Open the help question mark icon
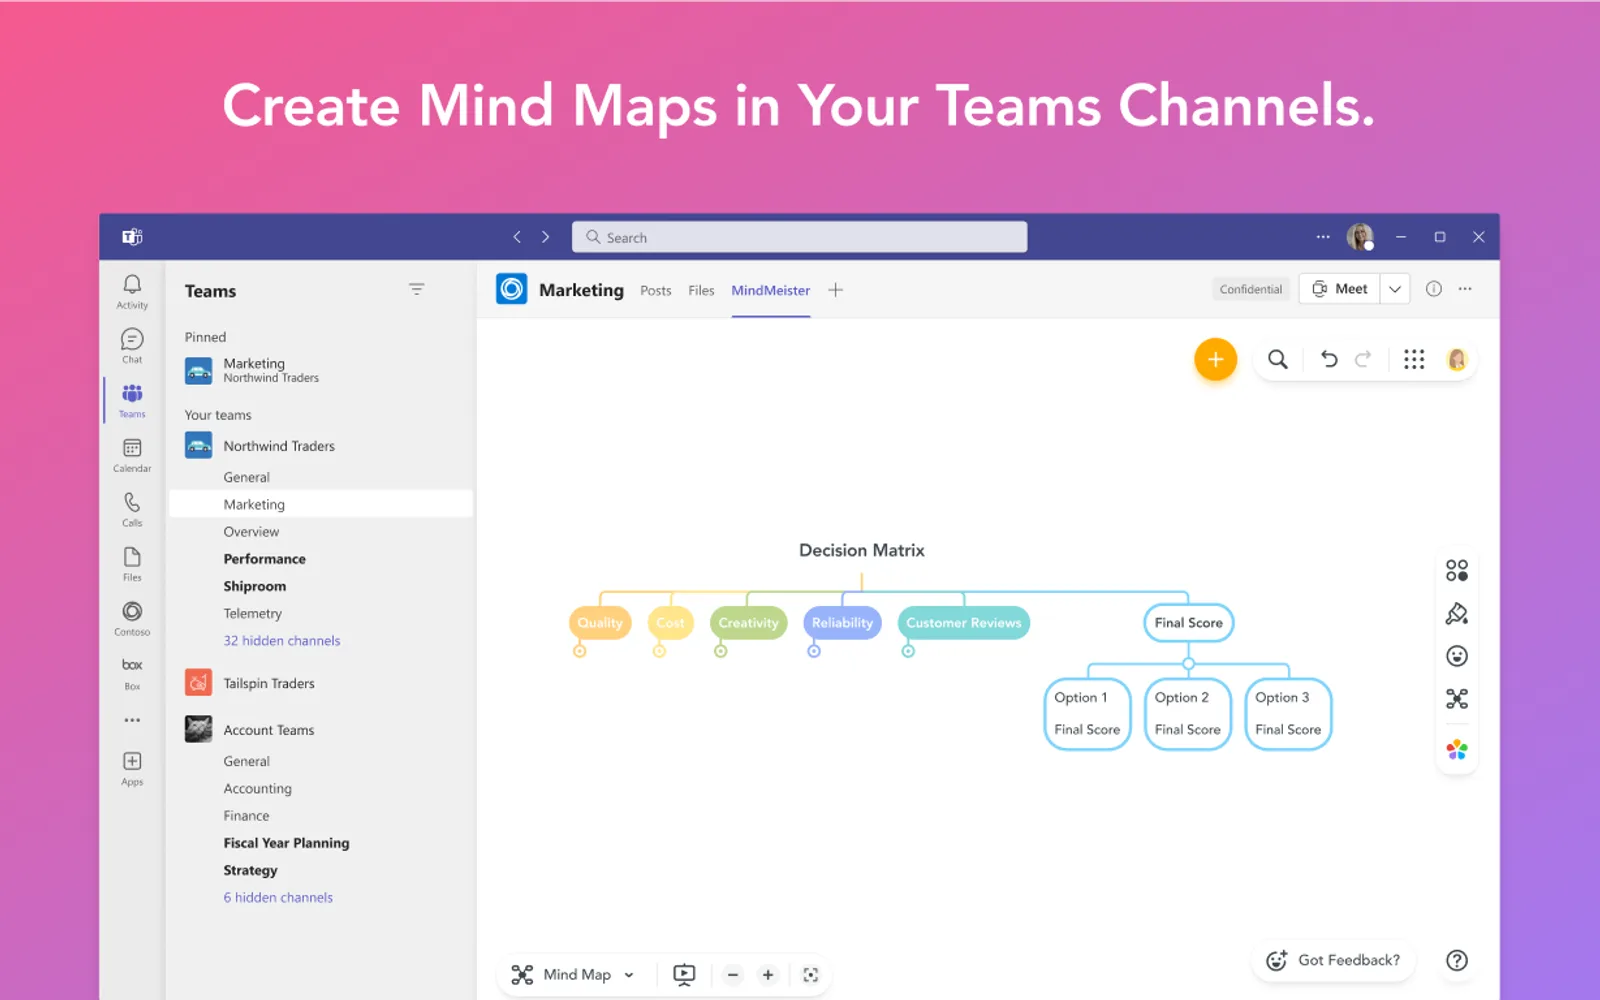 pos(1457,960)
